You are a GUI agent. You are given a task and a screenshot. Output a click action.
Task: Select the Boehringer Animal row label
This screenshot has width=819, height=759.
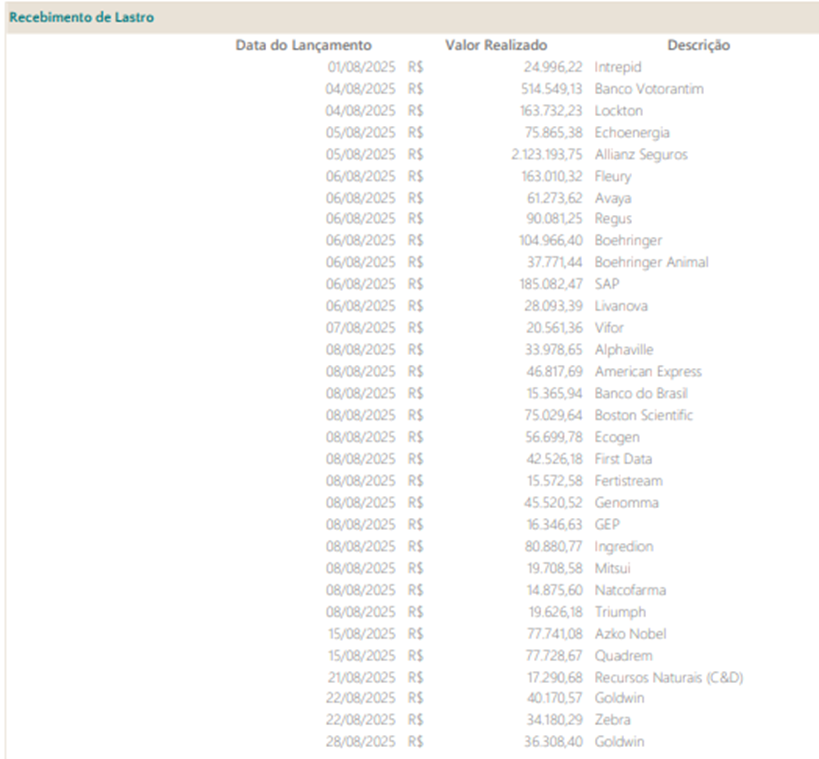(x=651, y=262)
